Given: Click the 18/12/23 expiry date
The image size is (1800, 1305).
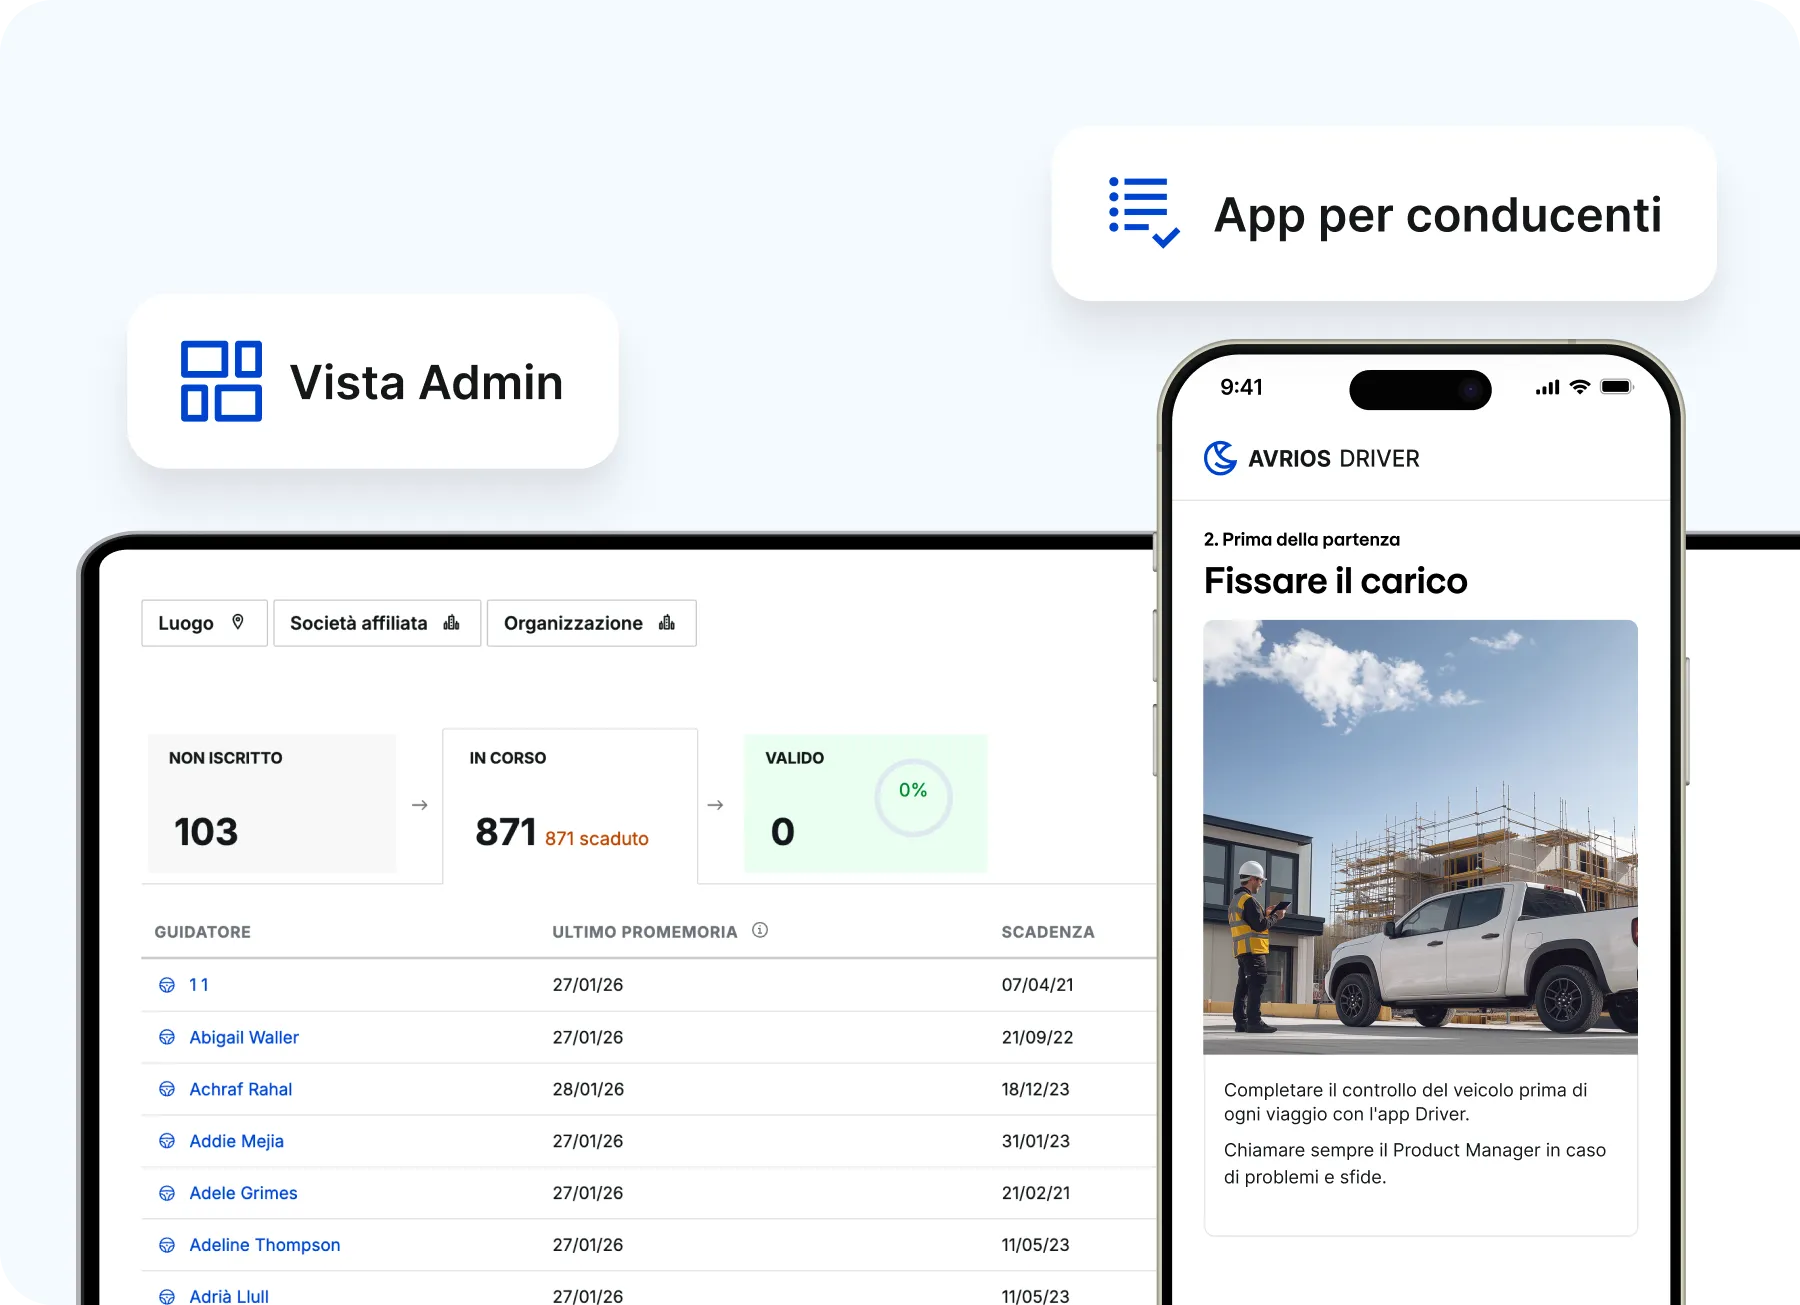Looking at the screenshot, I should click(1036, 1089).
